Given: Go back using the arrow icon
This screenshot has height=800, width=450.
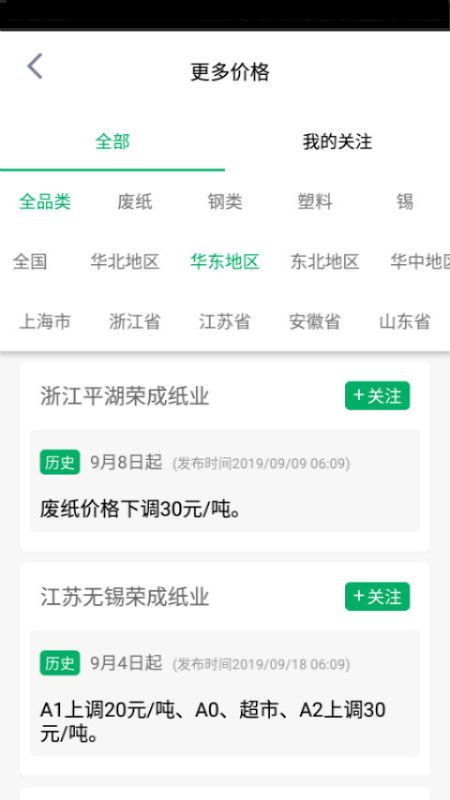Looking at the screenshot, I should click(x=35, y=66).
